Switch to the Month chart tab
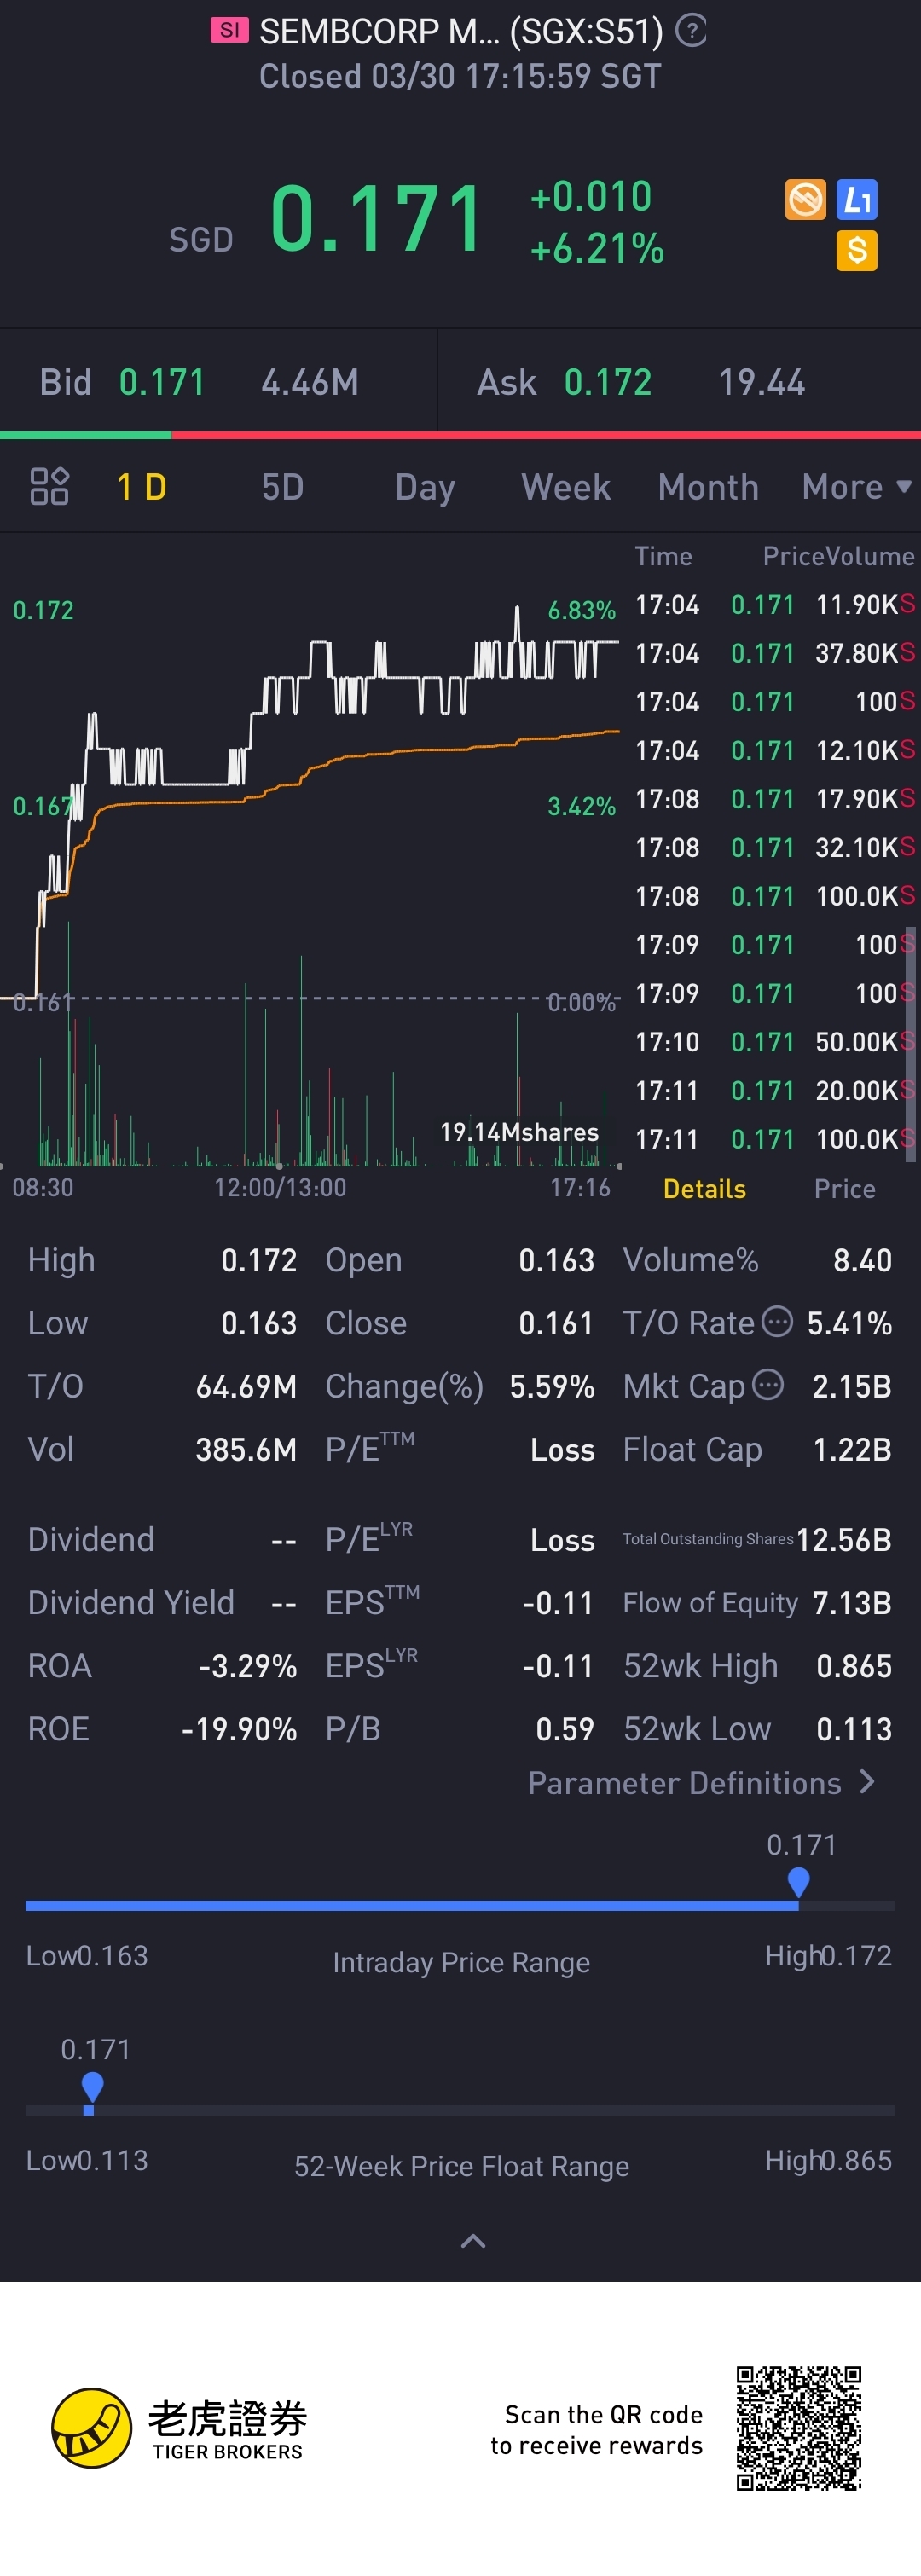The image size is (921, 2576). coord(708,487)
